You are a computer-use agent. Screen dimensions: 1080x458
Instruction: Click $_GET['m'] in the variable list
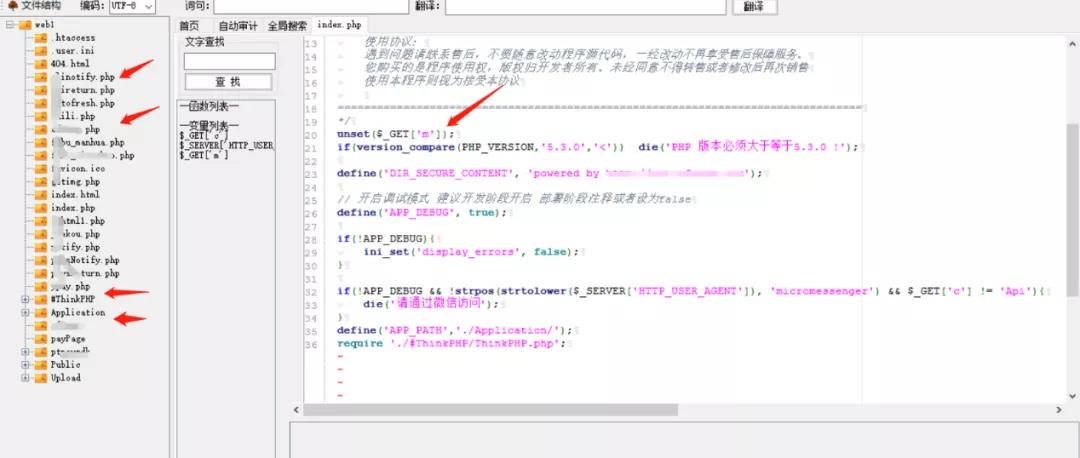click(203, 156)
